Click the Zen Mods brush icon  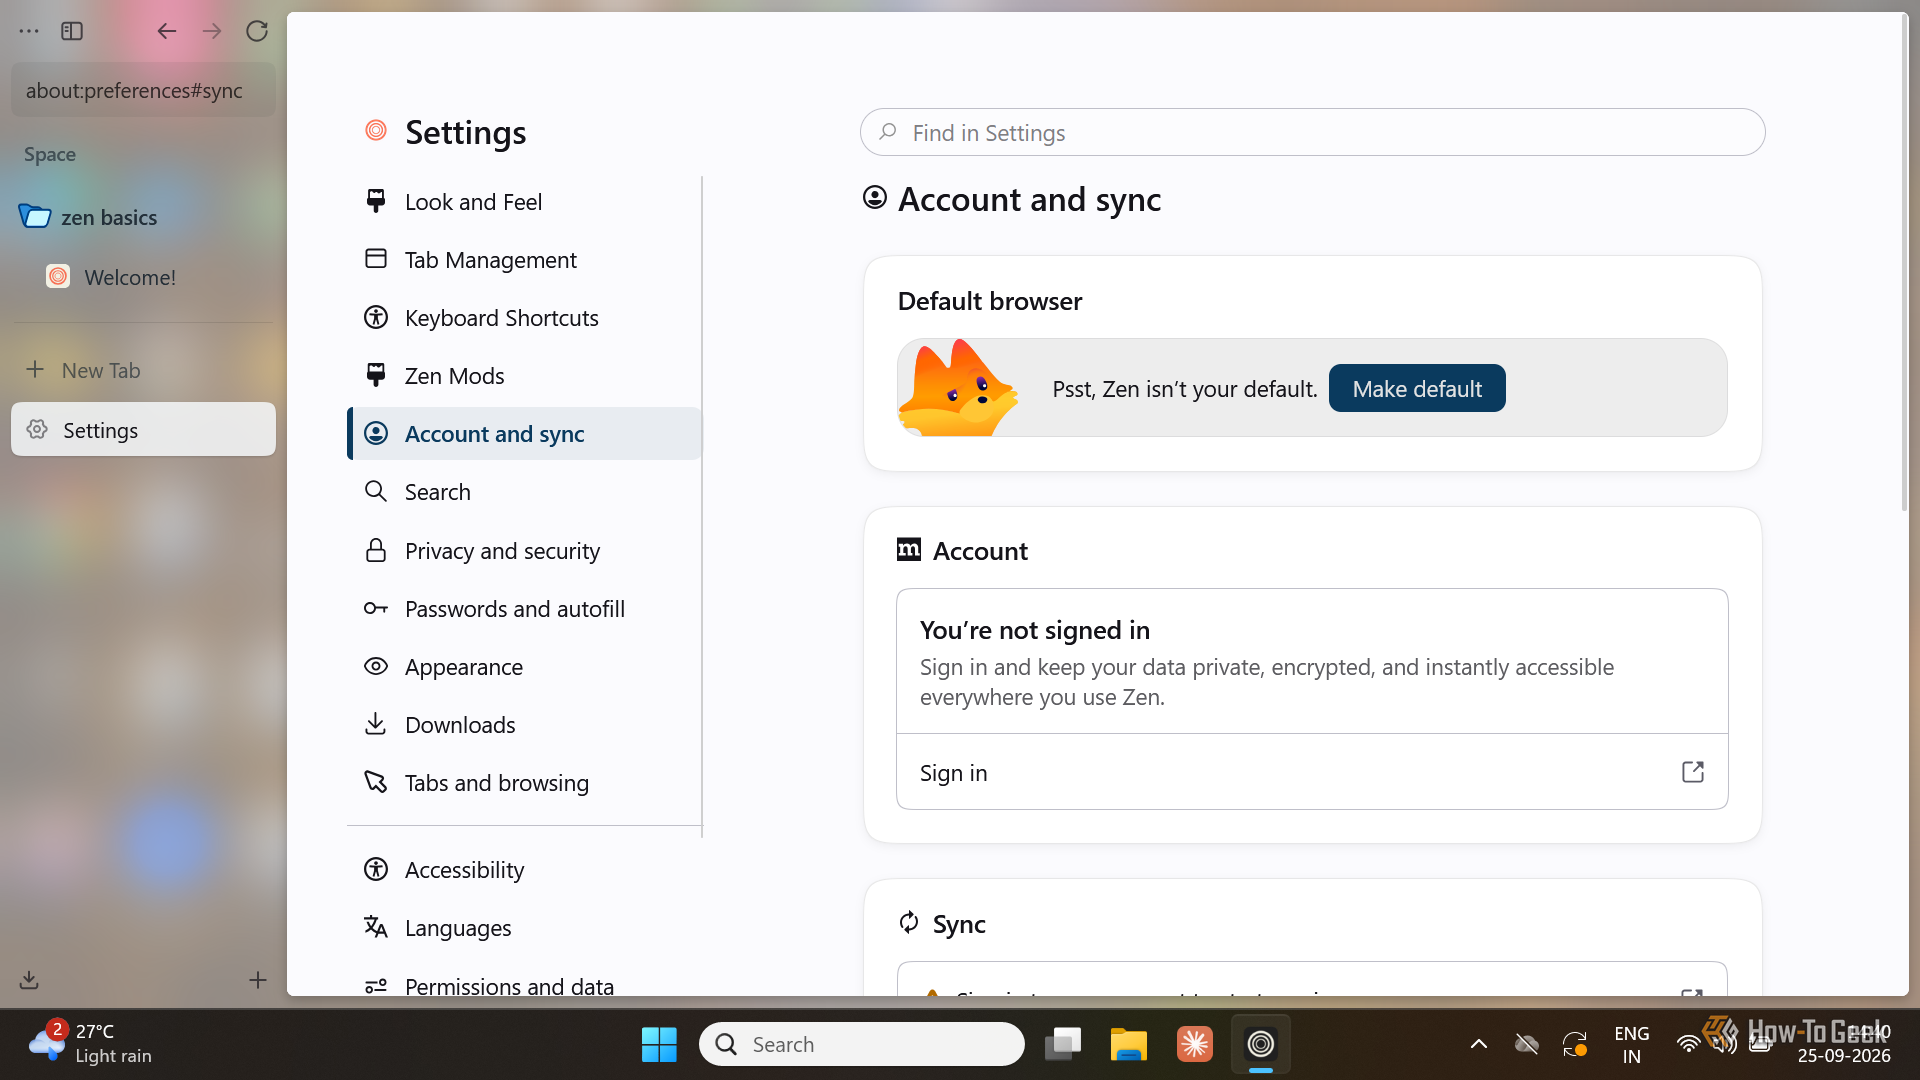click(x=376, y=375)
